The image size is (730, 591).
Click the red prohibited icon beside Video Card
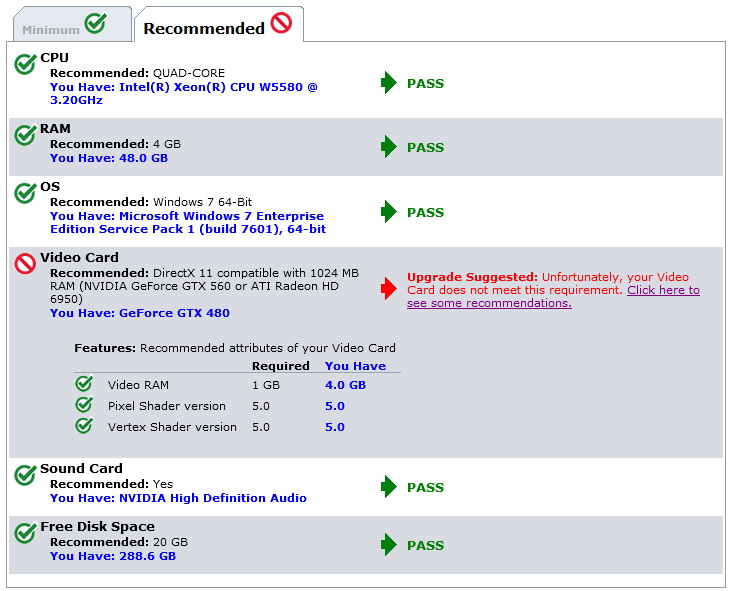tap(25, 264)
